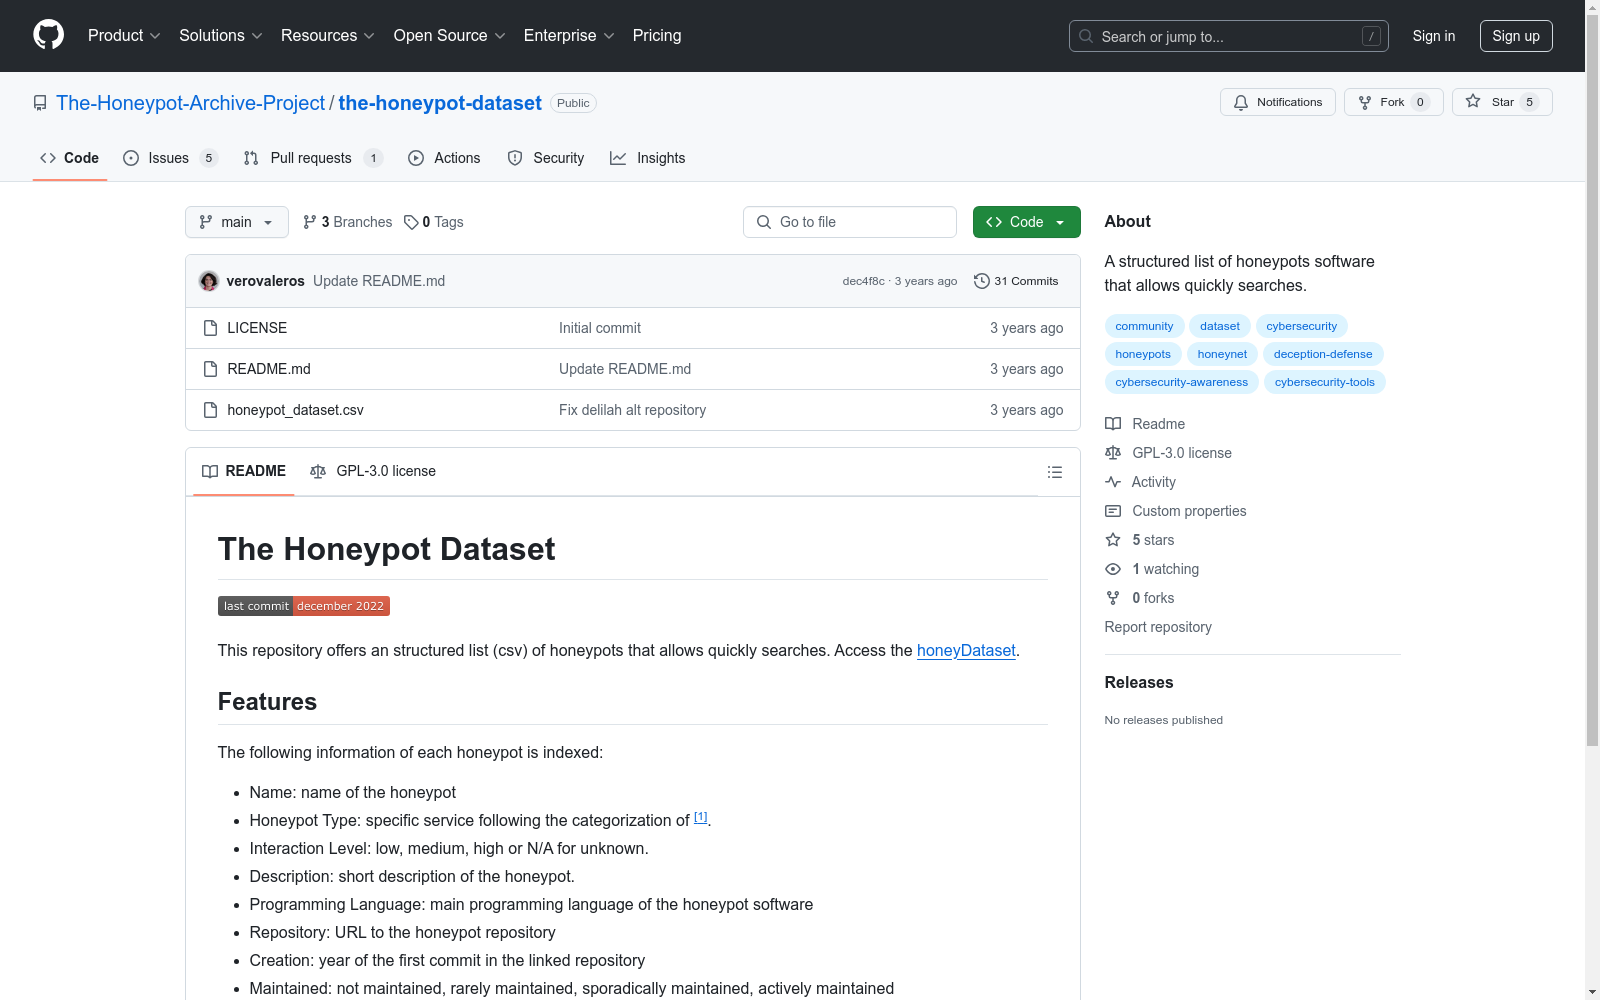Image resolution: width=1600 pixels, height=1000 pixels.
Task: View repository Activity
Action: pyautogui.click(x=1140, y=482)
